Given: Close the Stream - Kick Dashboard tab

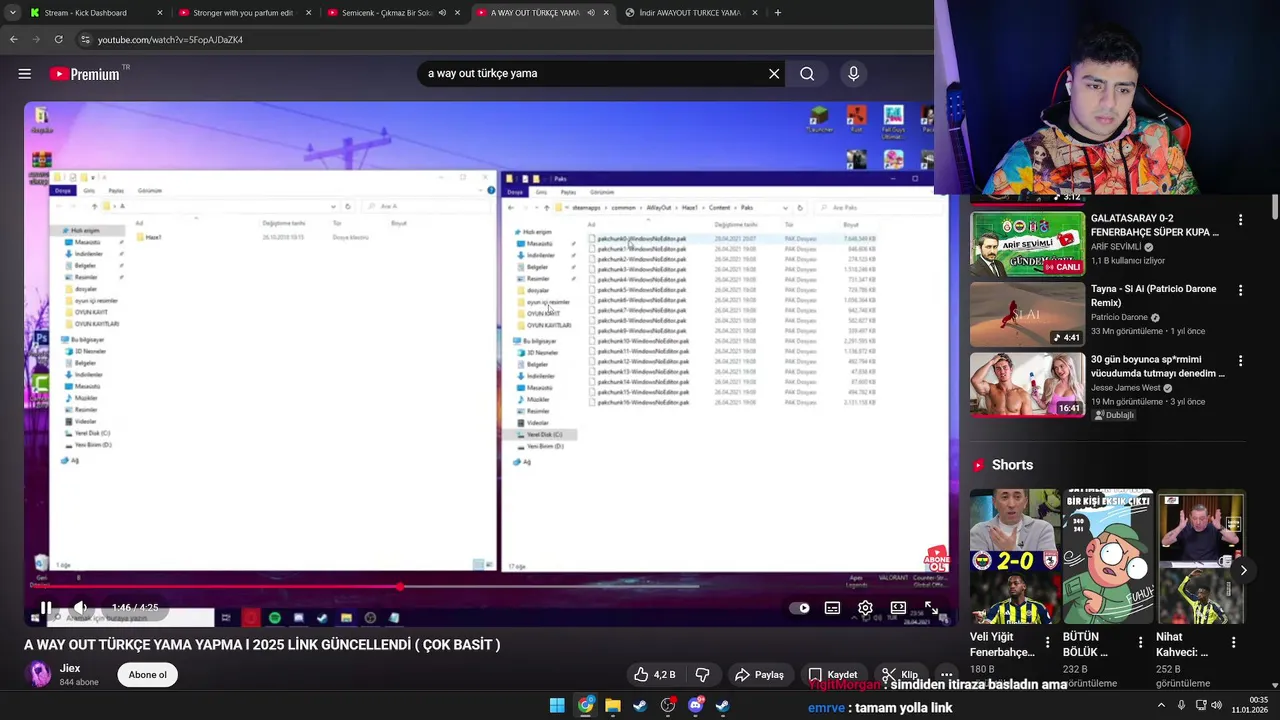Looking at the screenshot, I should click(x=160, y=13).
